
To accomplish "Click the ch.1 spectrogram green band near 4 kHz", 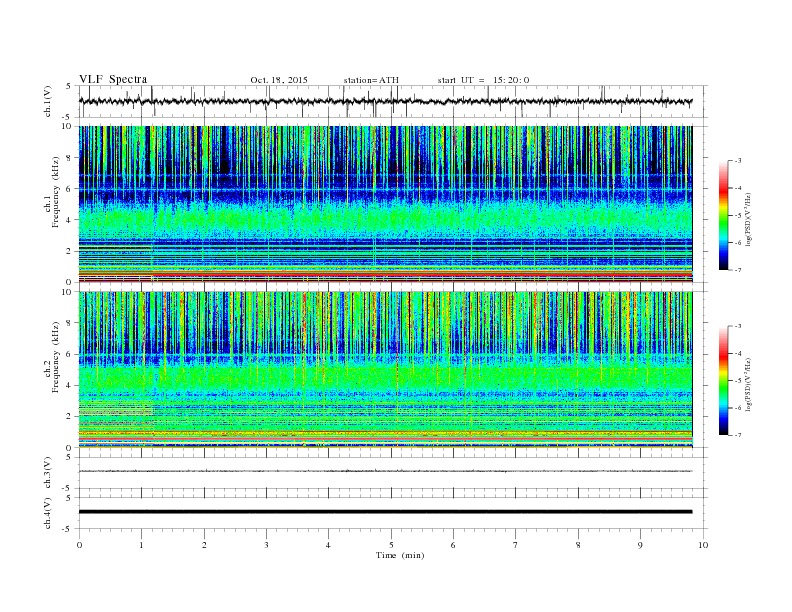I will pyautogui.click(x=385, y=218).
